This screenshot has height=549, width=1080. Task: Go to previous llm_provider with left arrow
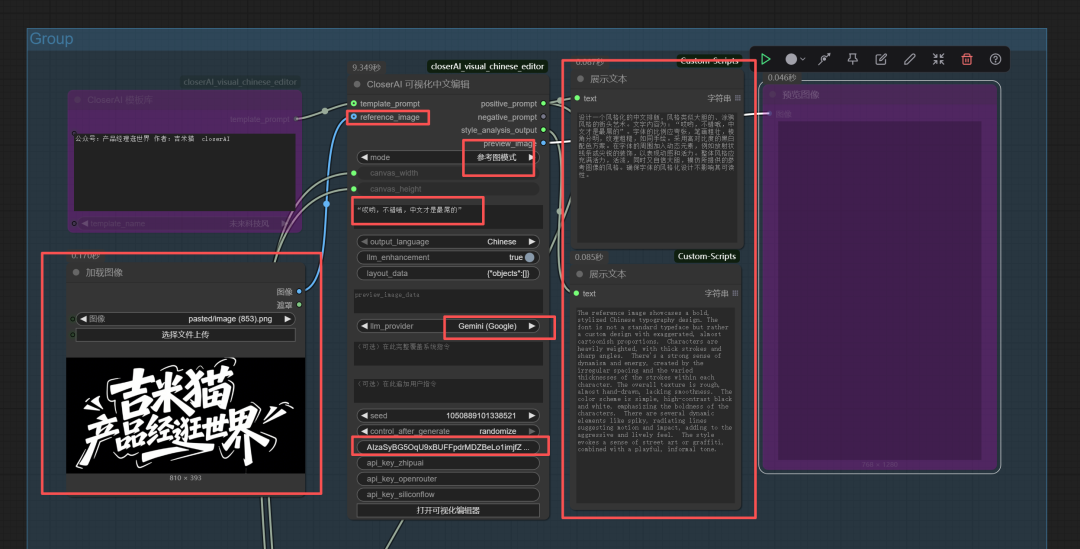(364, 326)
